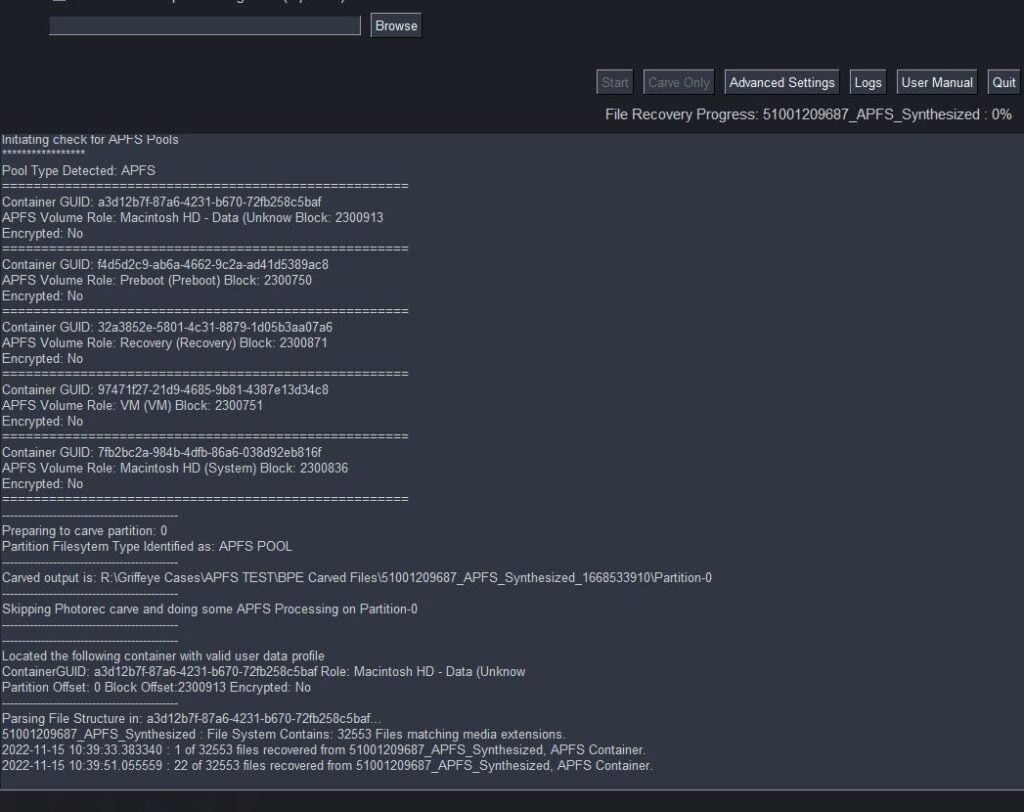The width and height of the screenshot is (1024, 812).
Task: Quit the application
Action: (x=1003, y=82)
